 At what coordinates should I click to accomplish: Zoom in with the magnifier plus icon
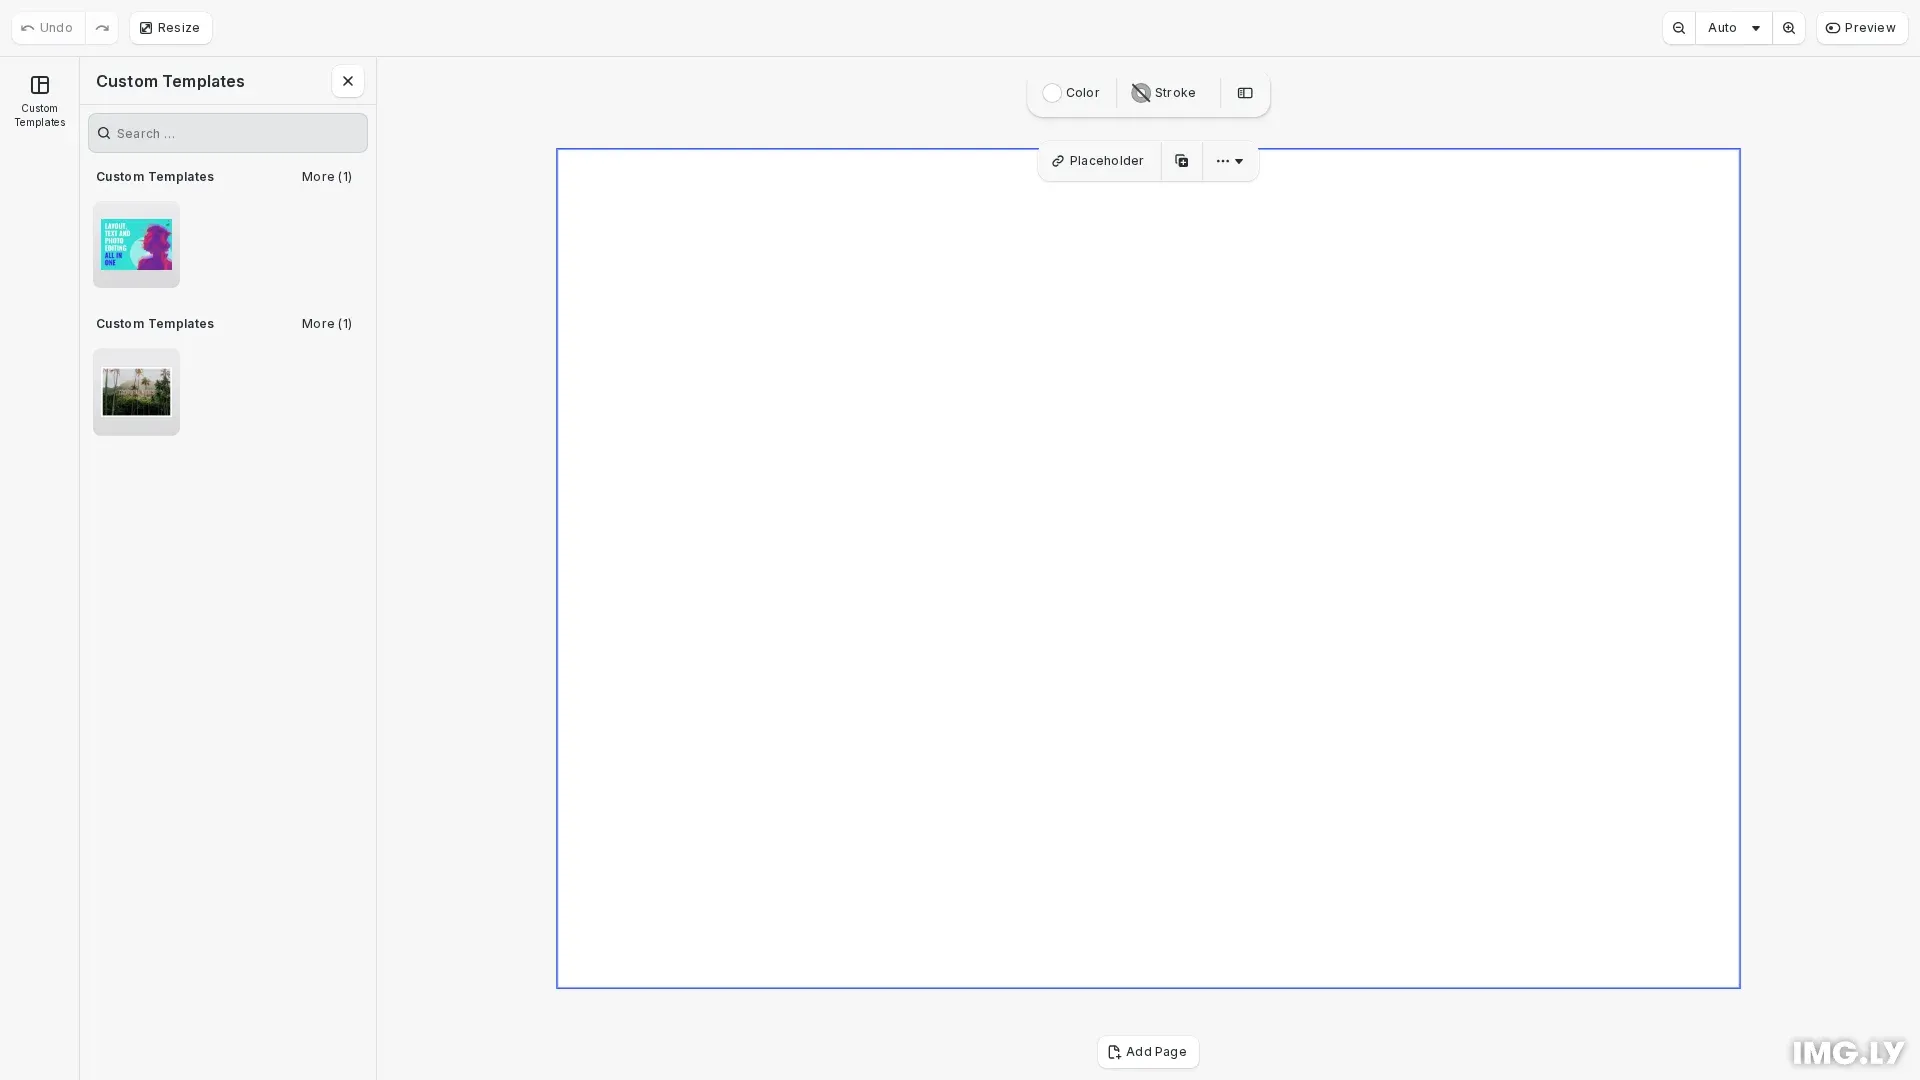(x=1789, y=28)
